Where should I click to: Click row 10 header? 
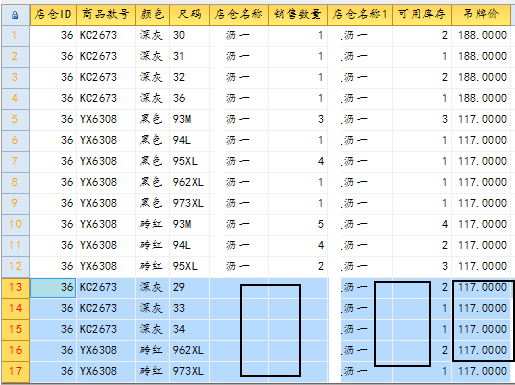[15, 224]
